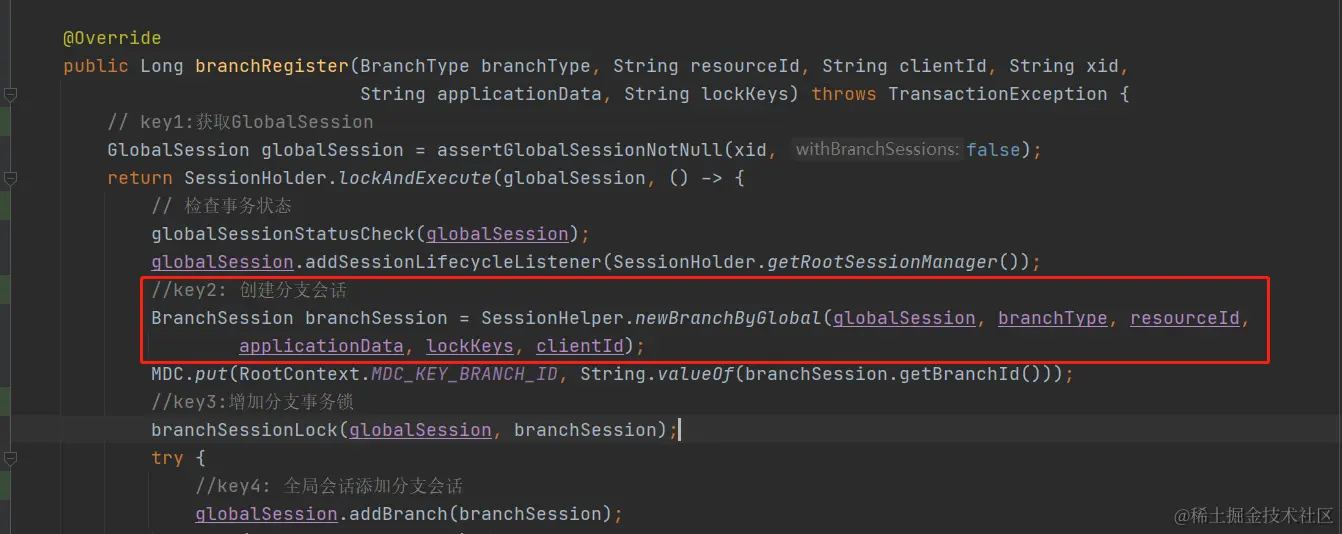Click the key1 获取GlobalSession comment
The image size is (1342, 534).
click(240, 122)
